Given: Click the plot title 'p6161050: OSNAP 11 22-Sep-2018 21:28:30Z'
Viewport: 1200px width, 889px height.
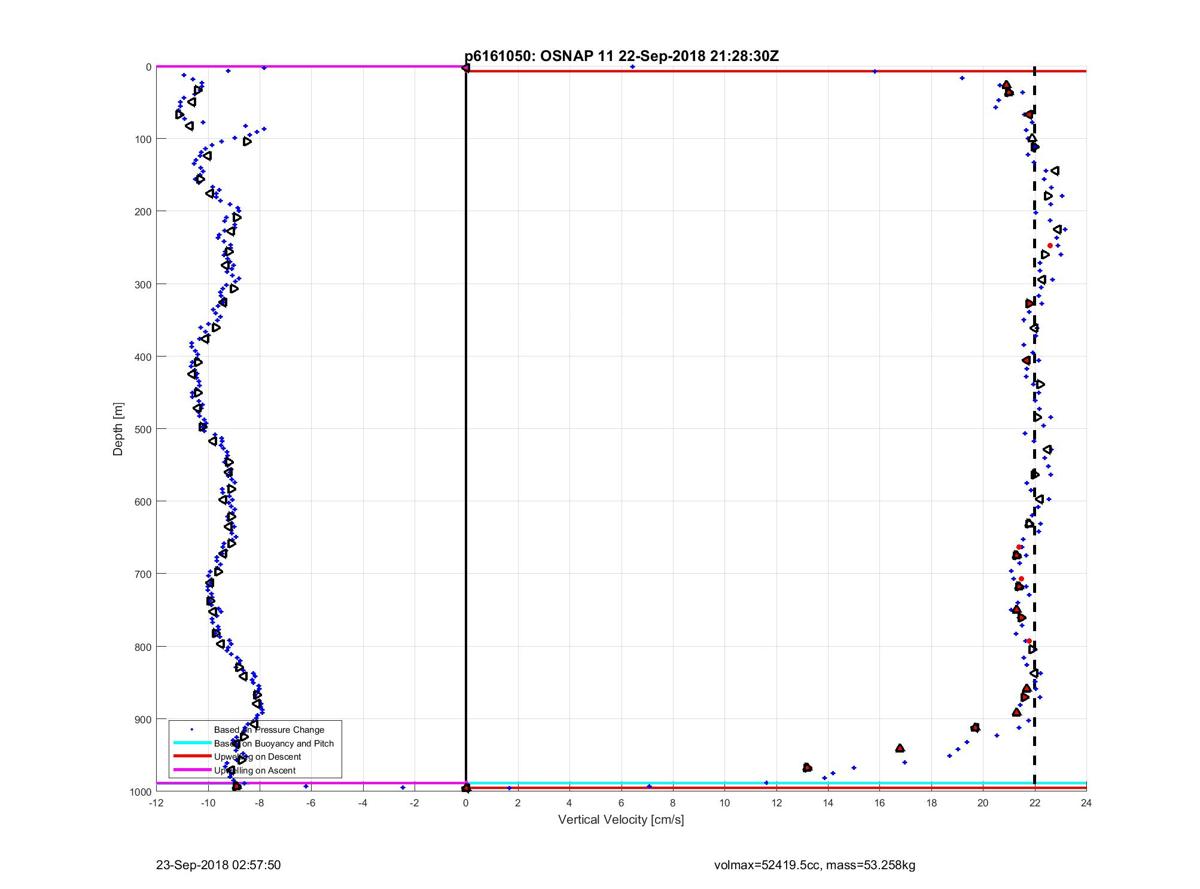Looking at the screenshot, I should [x=621, y=57].
